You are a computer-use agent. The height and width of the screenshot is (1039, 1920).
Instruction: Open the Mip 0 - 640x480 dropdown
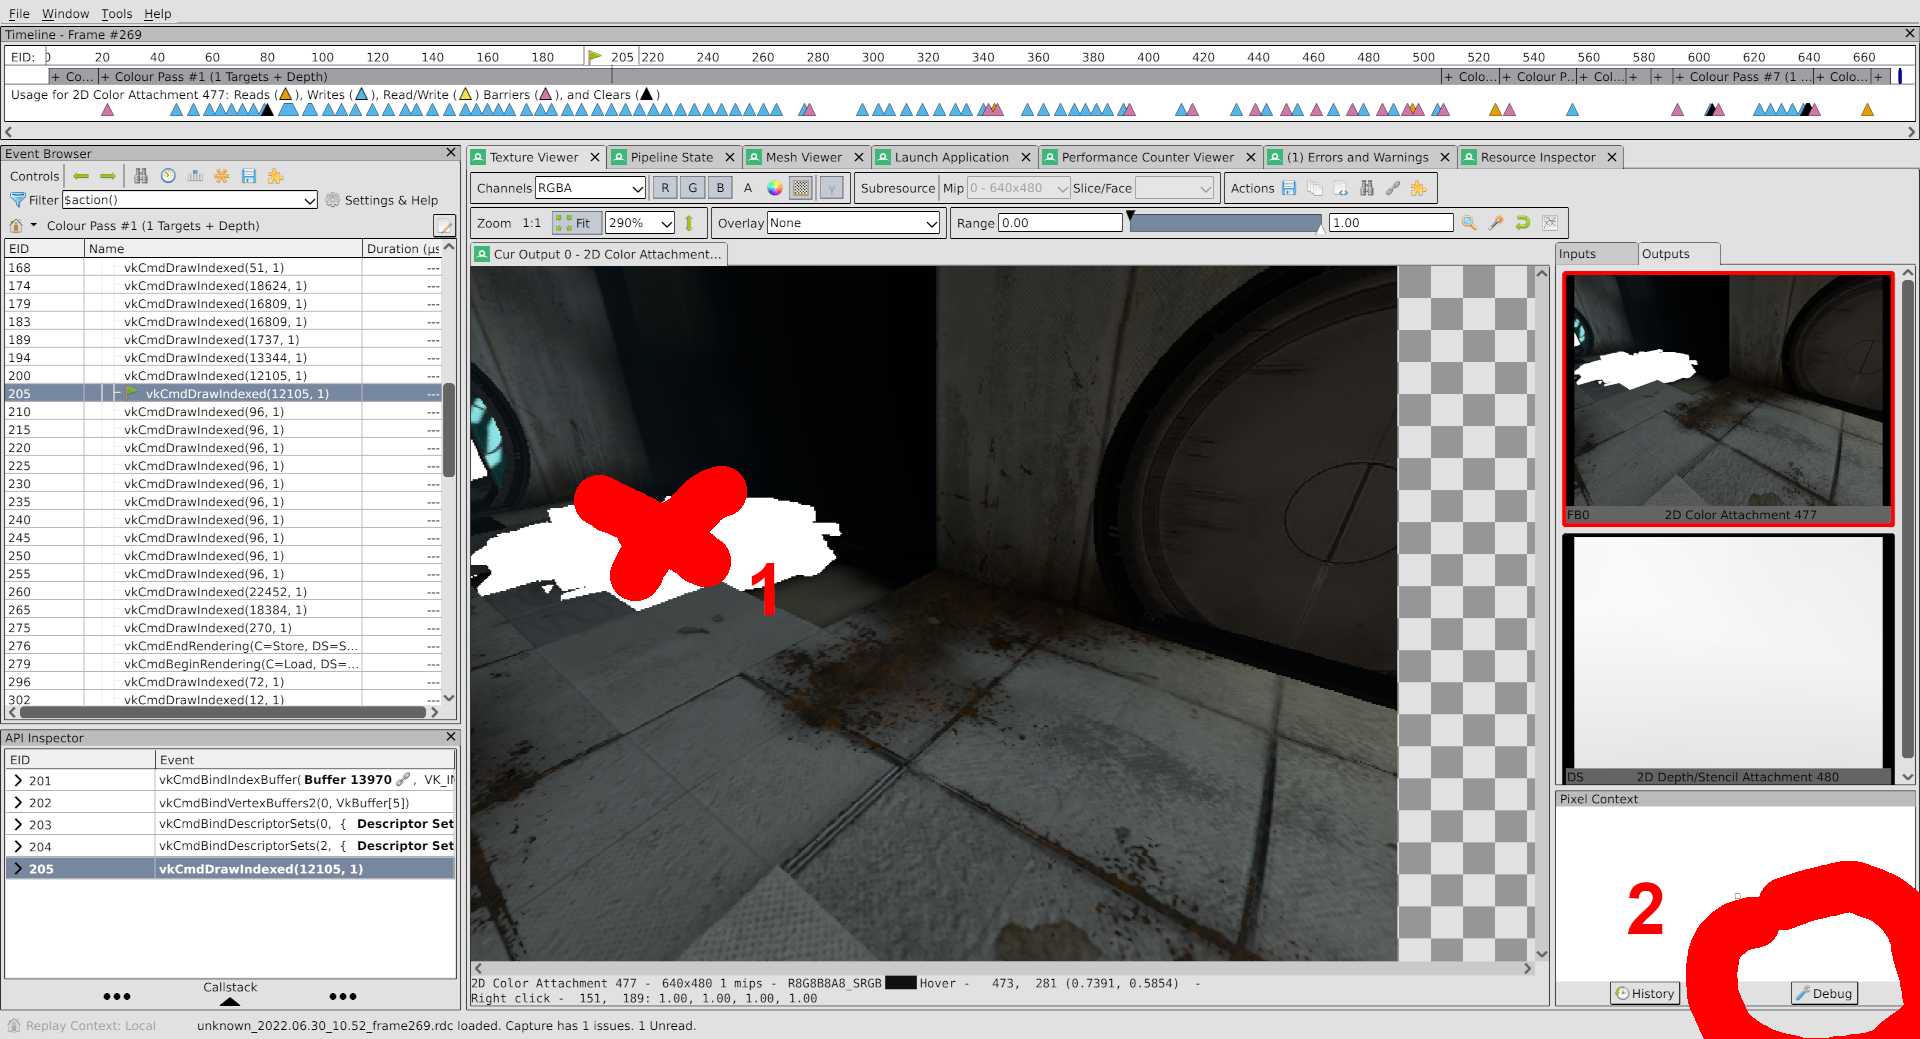click(1018, 188)
